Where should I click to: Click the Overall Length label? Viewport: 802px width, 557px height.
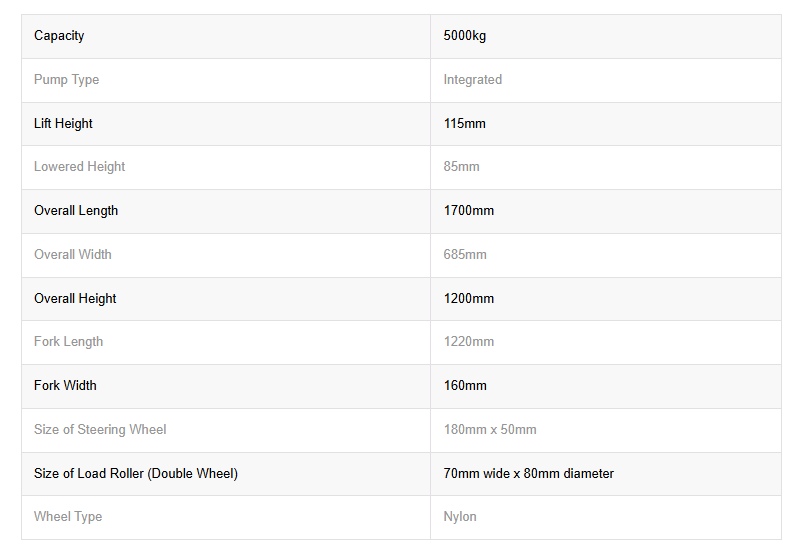[76, 211]
